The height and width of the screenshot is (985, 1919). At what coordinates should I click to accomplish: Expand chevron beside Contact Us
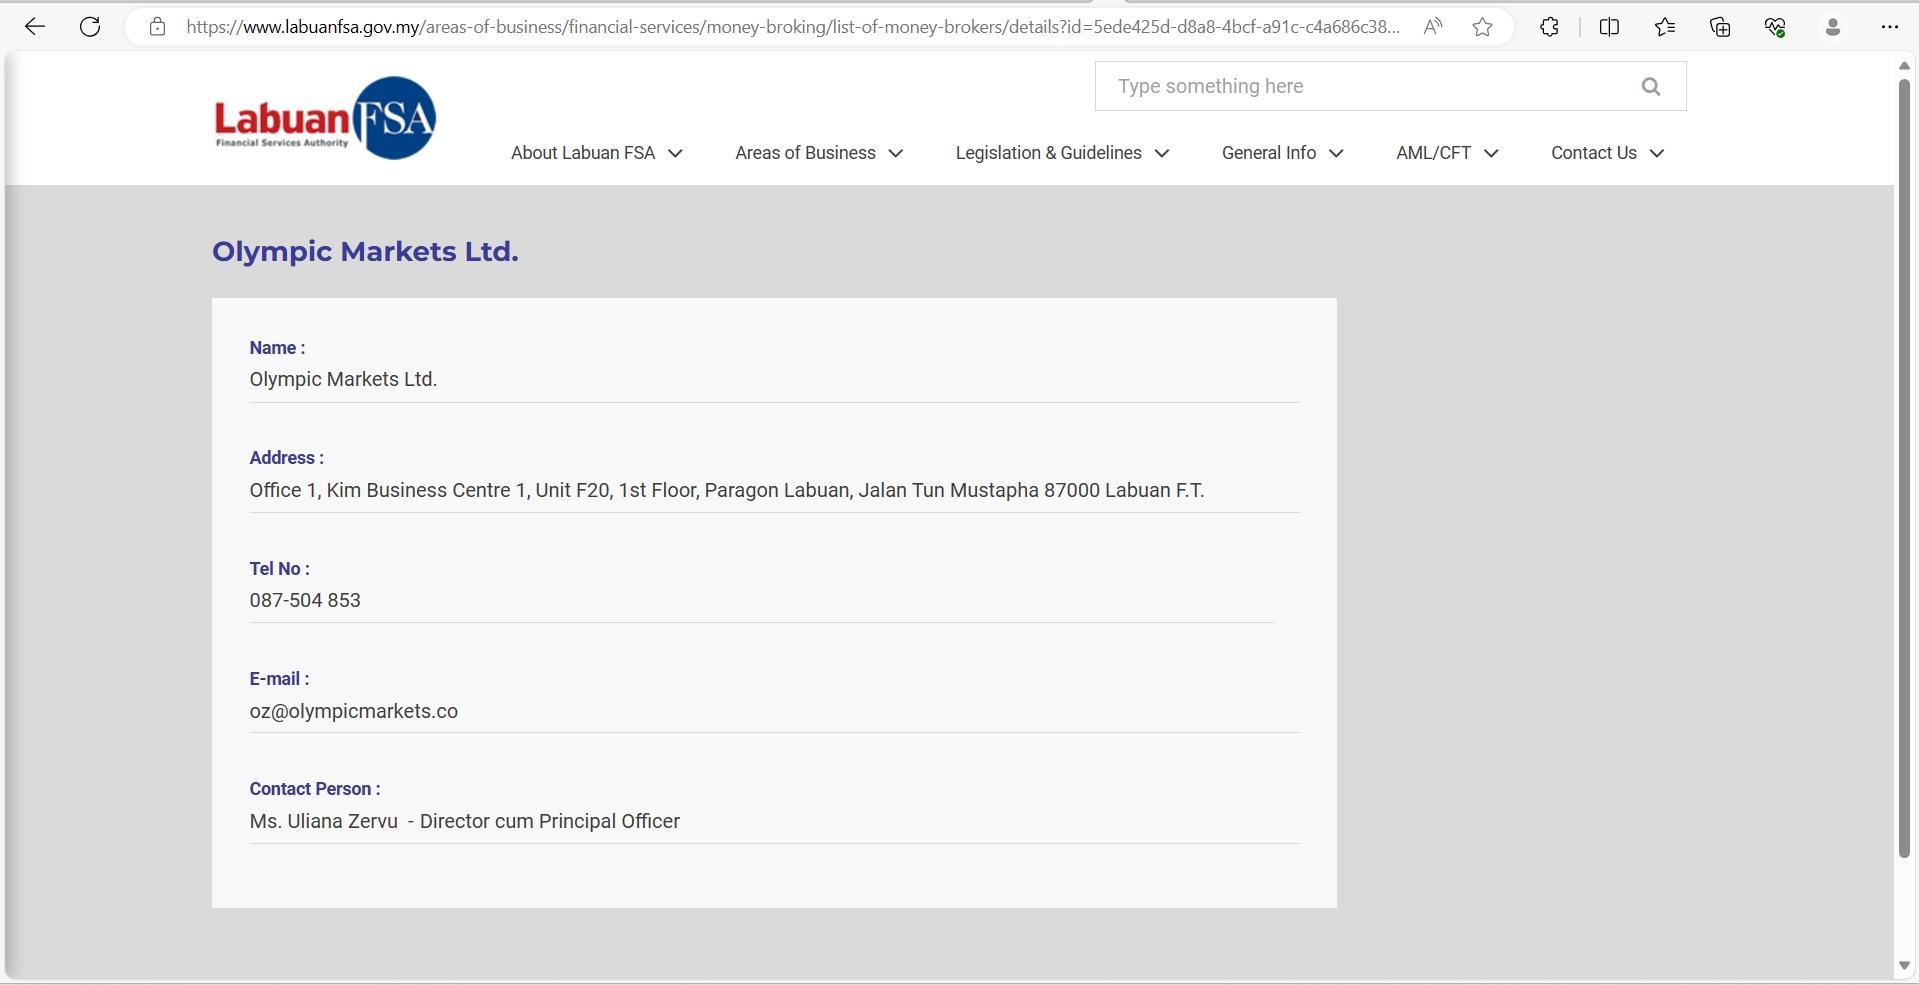point(1657,153)
